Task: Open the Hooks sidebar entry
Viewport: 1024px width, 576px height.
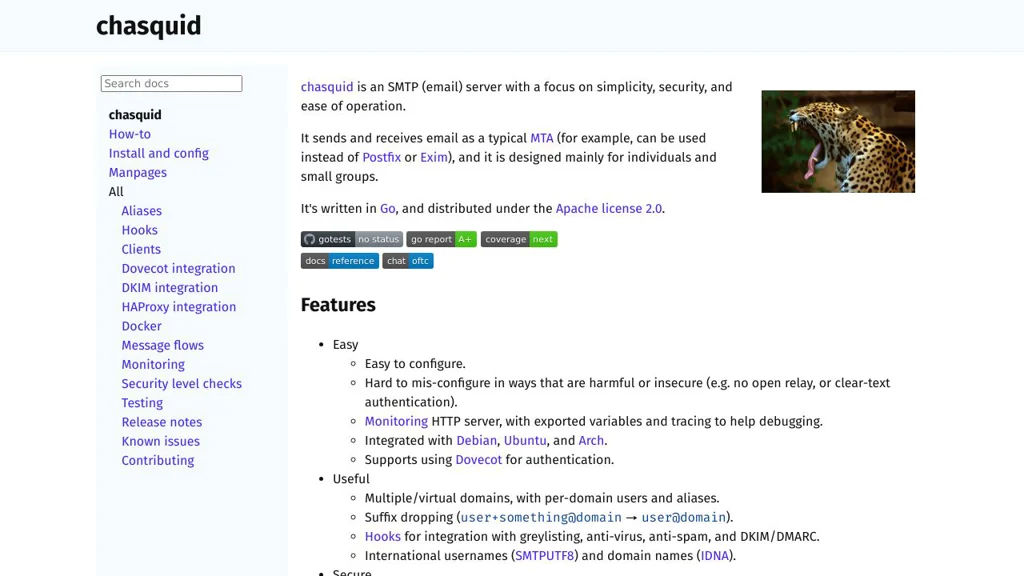Action: coord(139,230)
